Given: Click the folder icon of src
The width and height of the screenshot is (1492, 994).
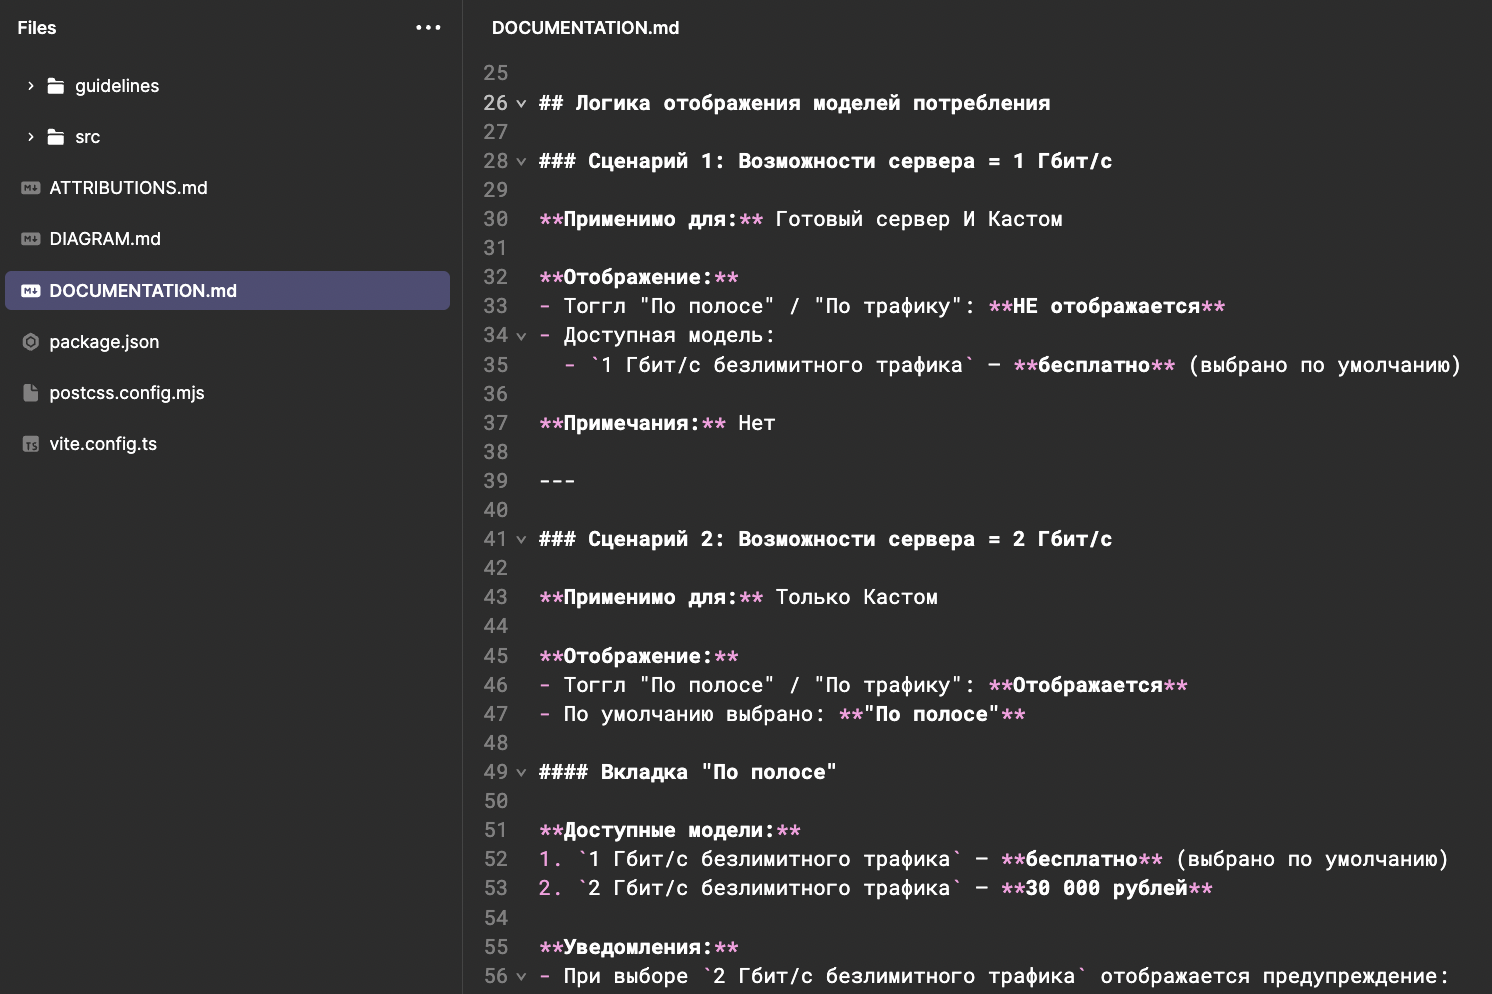Looking at the screenshot, I should (x=56, y=136).
